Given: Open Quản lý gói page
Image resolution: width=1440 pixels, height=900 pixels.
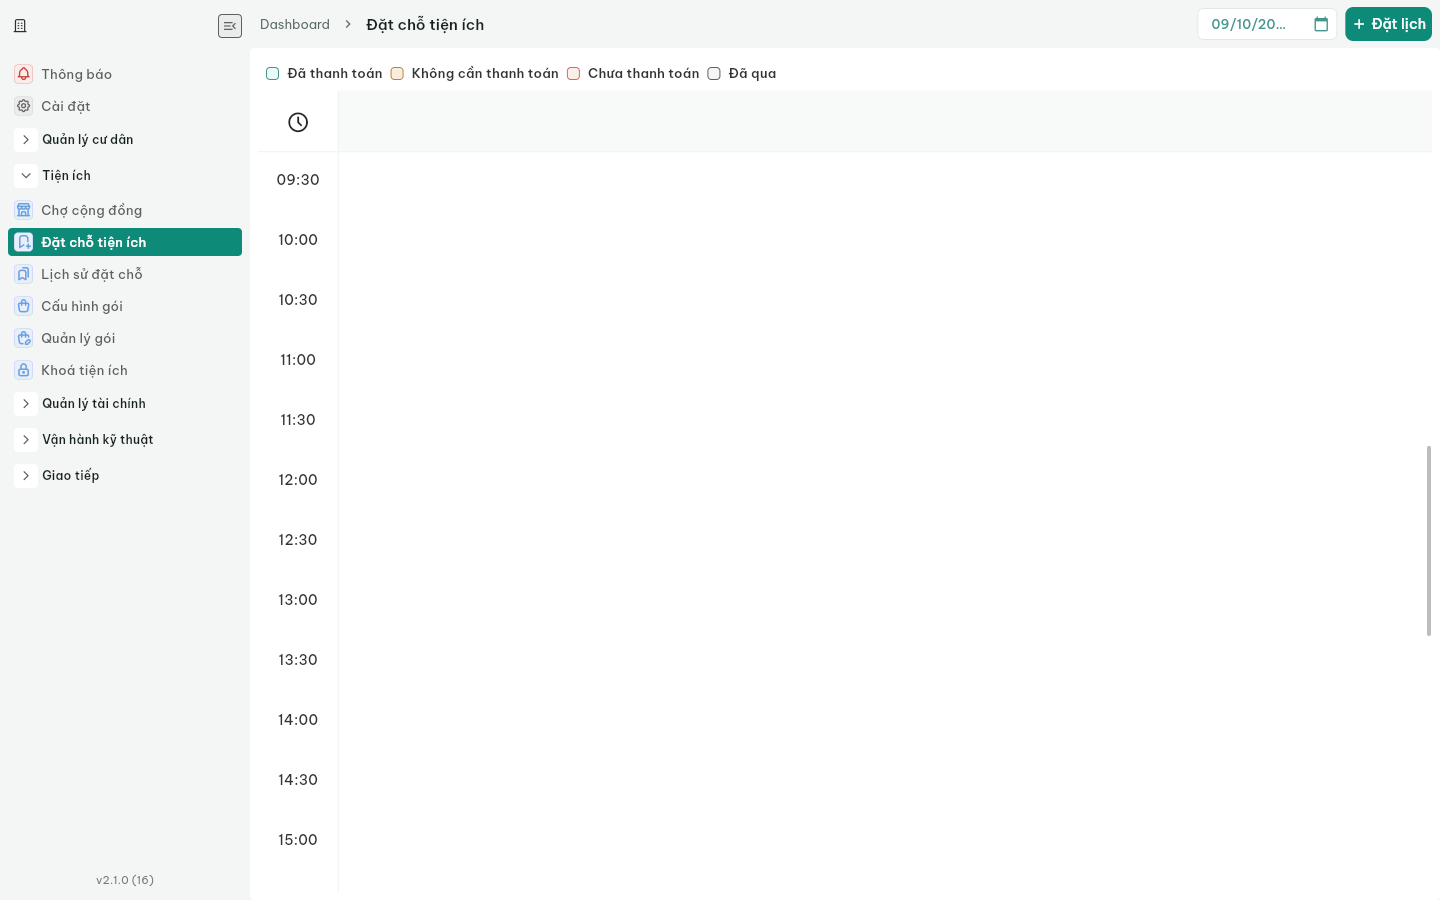Looking at the screenshot, I should point(125,338).
